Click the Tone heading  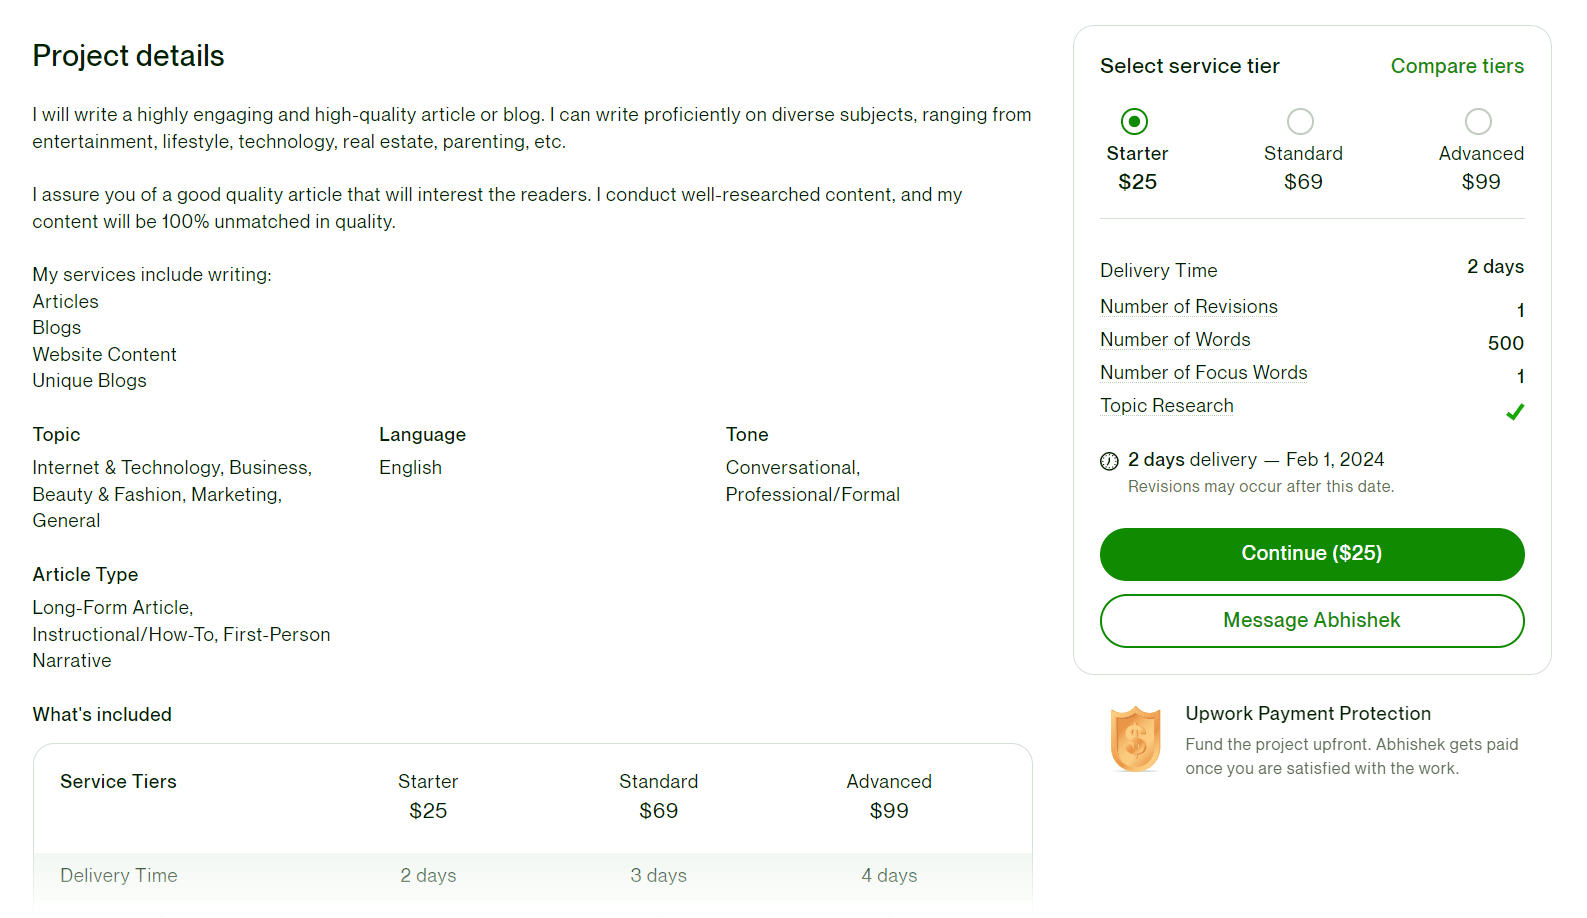point(747,435)
